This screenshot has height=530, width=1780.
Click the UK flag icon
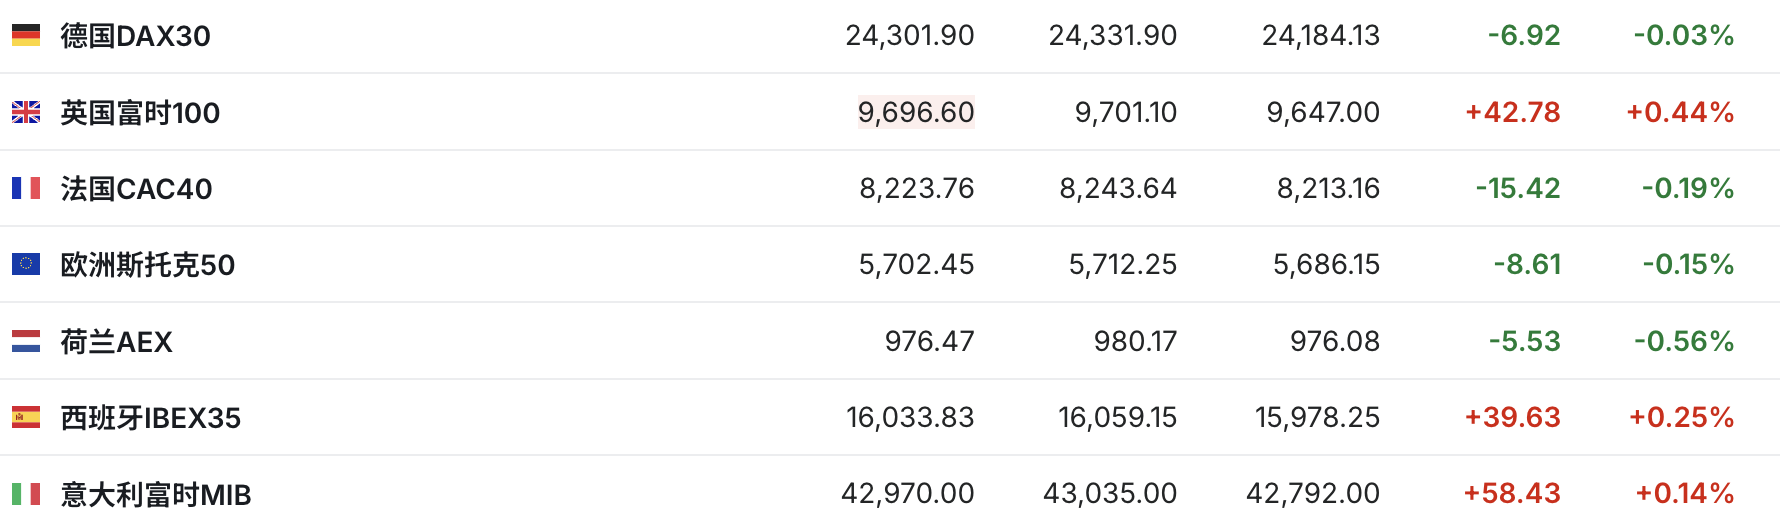[x=26, y=112]
